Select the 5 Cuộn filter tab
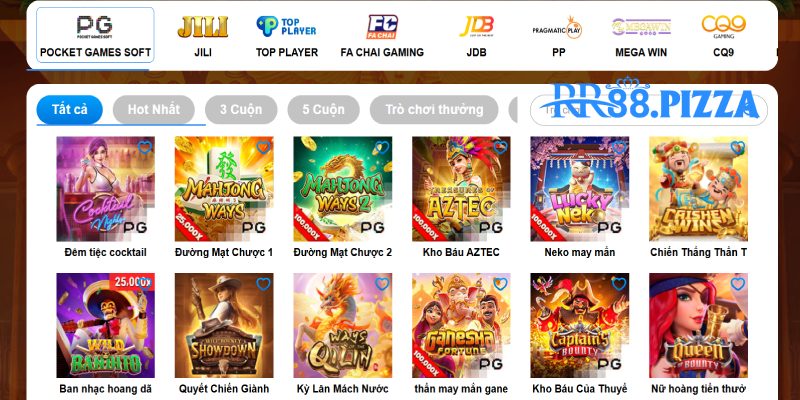Image resolution: width=800 pixels, height=400 pixels. 323,109
